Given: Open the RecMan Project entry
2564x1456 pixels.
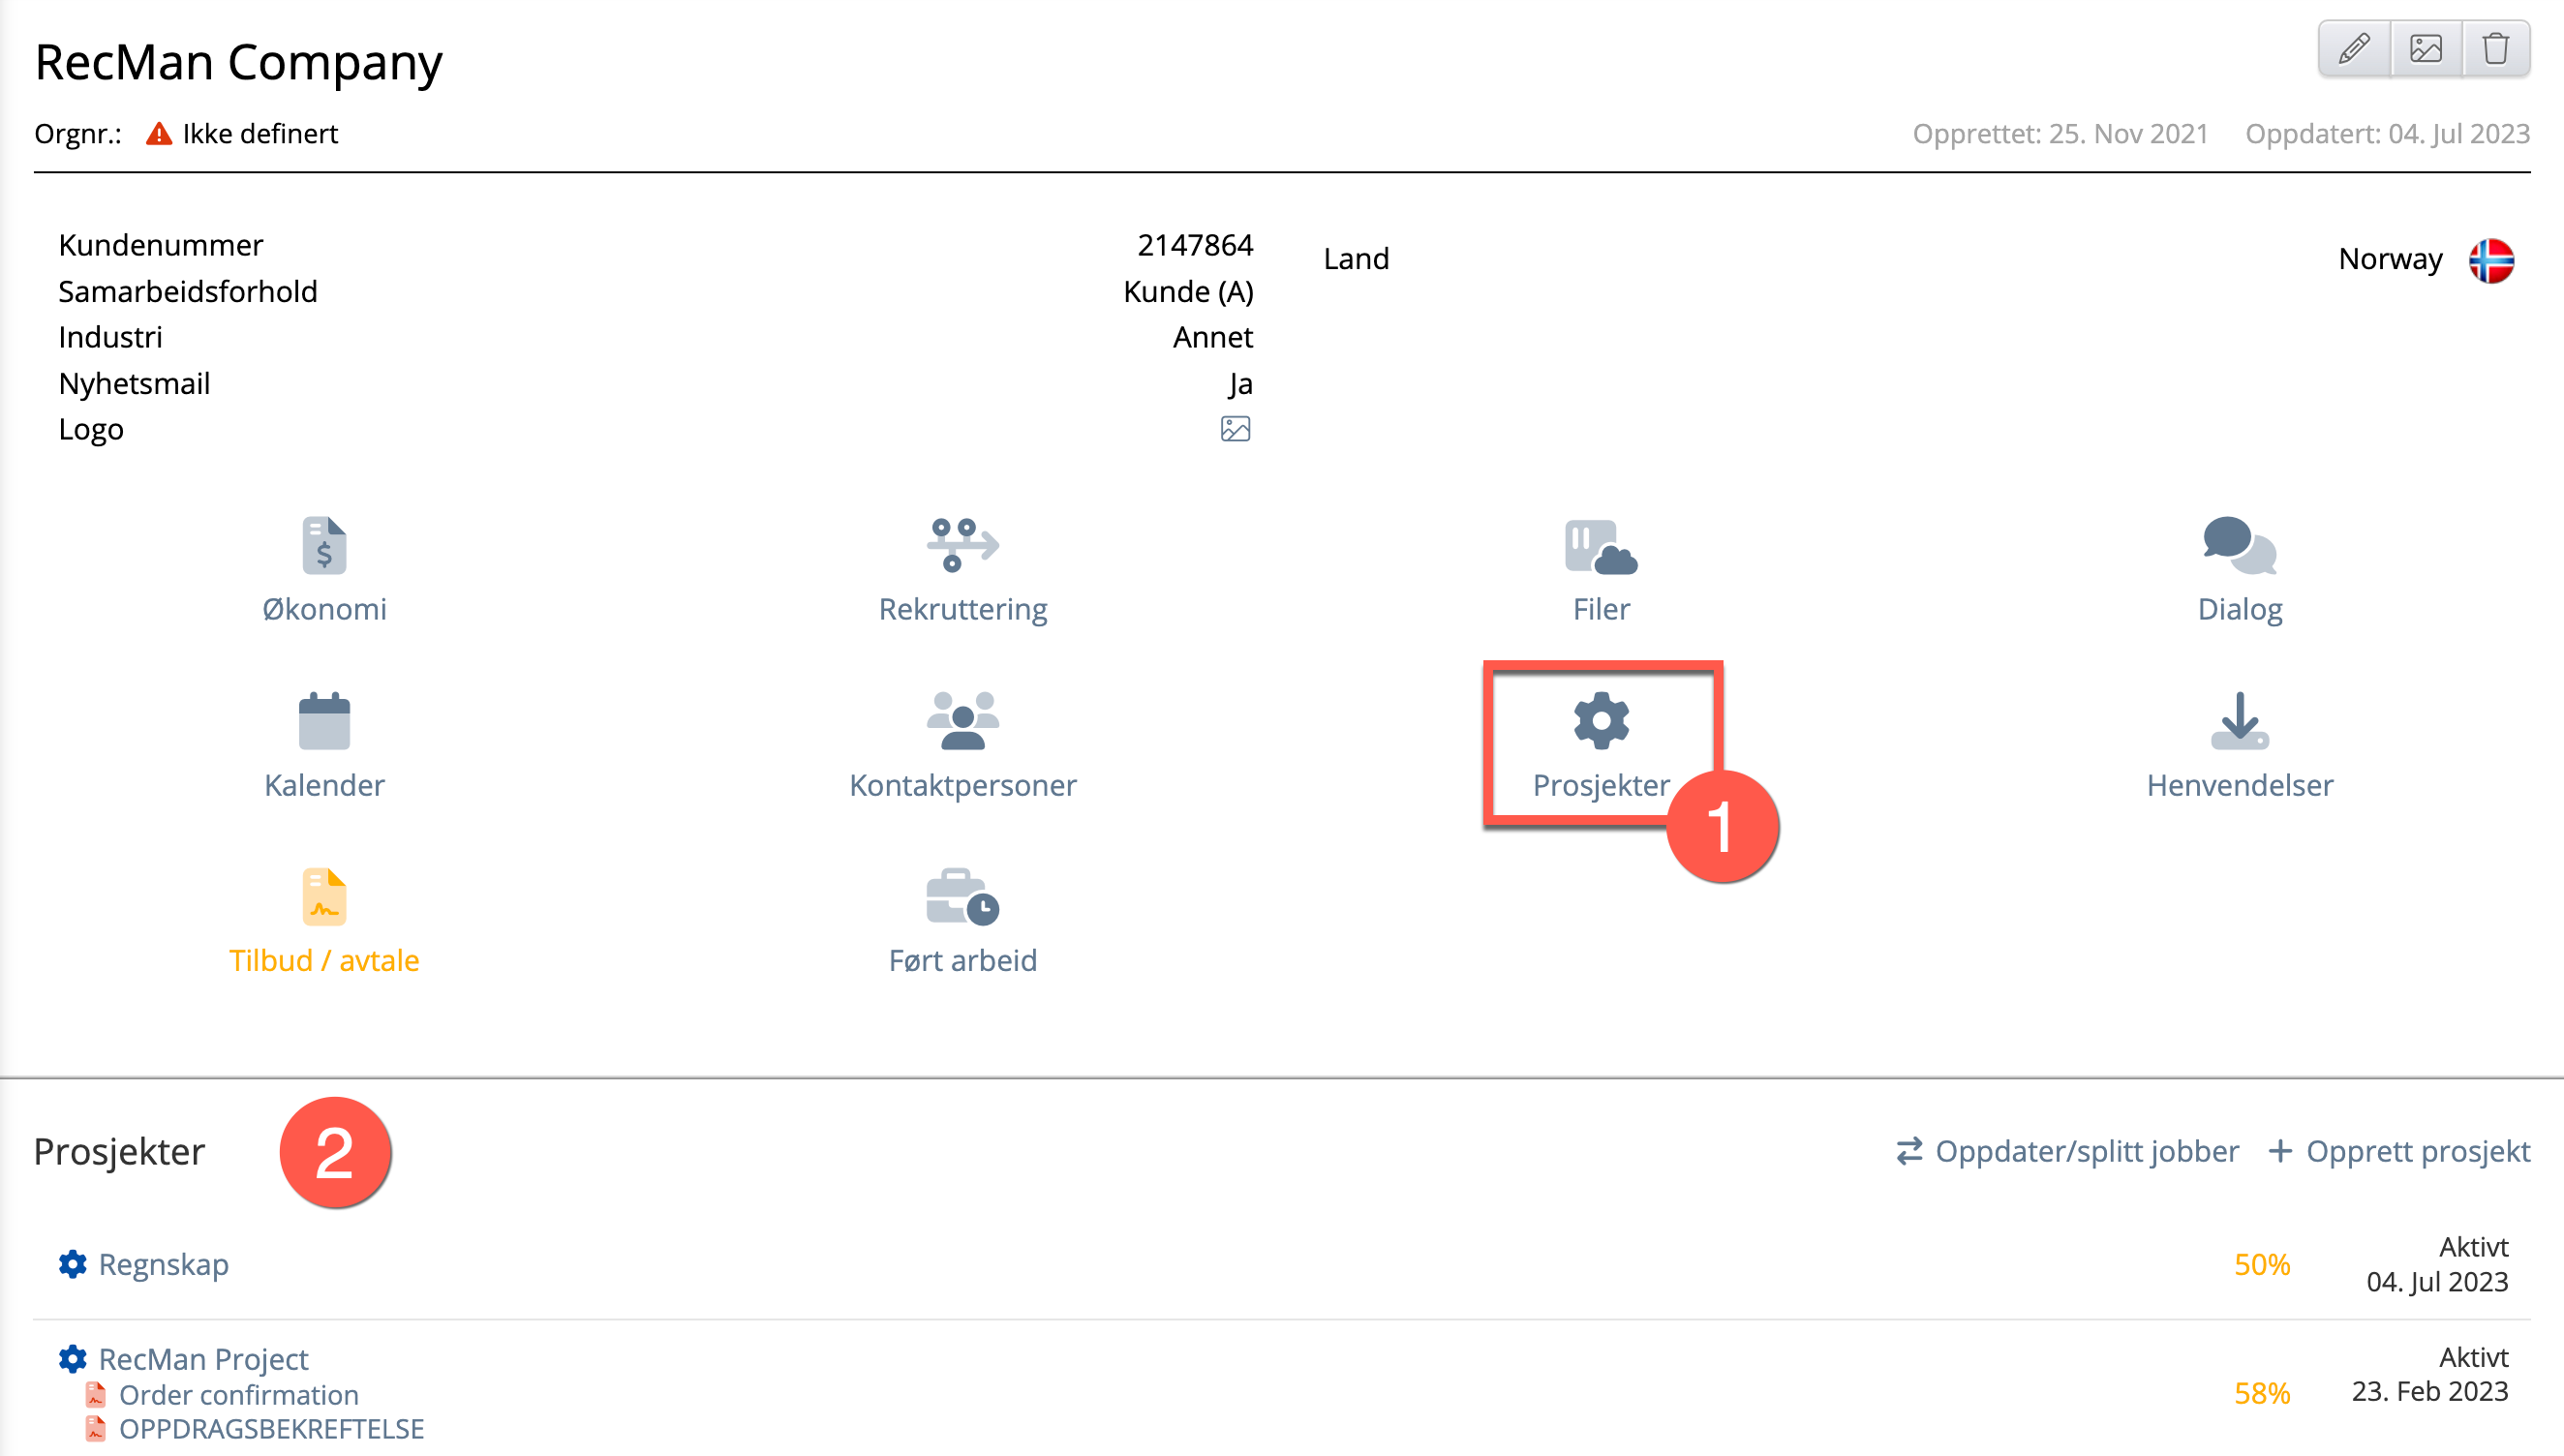Looking at the screenshot, I should [203, 1358].
